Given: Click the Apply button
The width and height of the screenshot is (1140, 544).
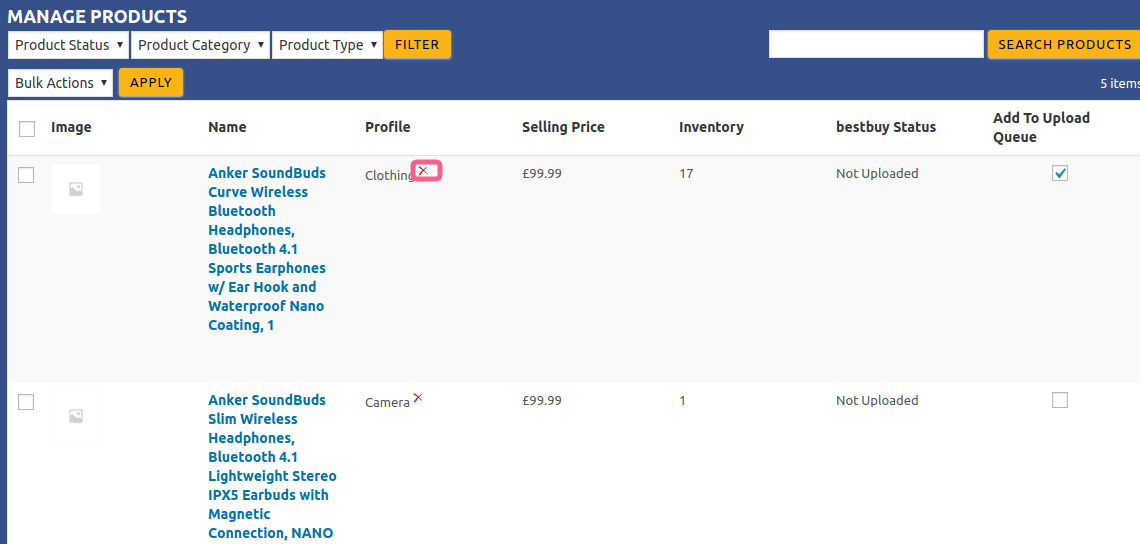Looking at the screenshot, I should click(x=150, y=82).
